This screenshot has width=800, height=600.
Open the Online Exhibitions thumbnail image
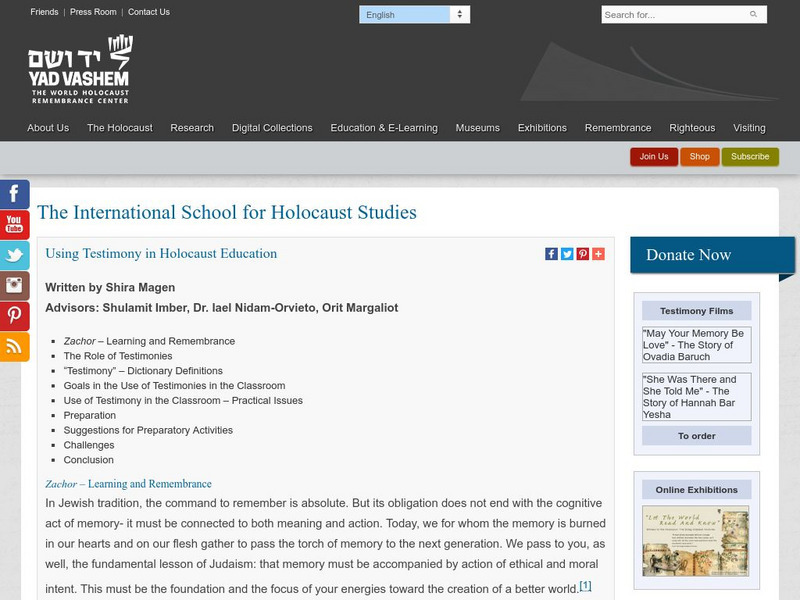tap(695, 541)
